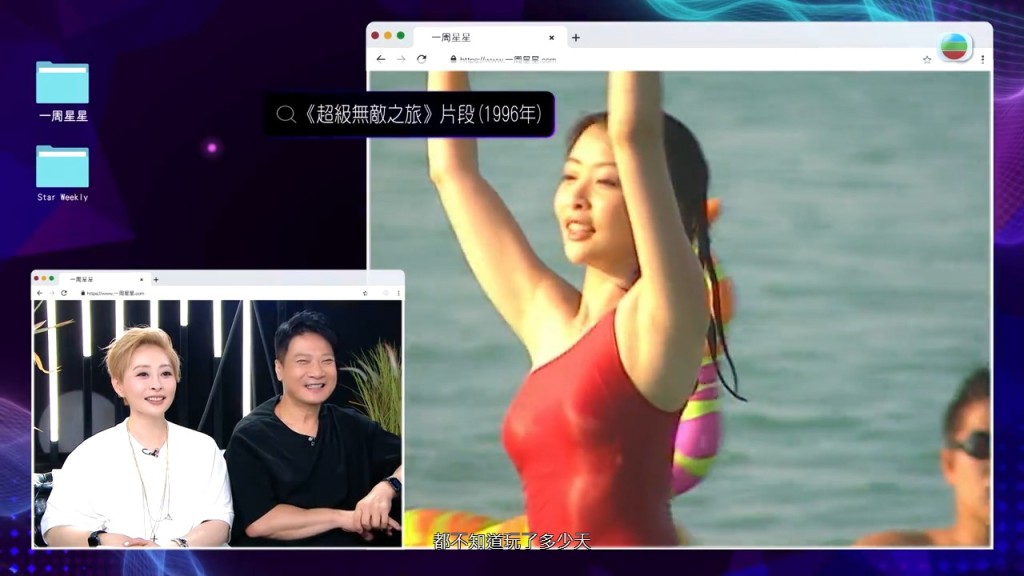The image size is (1024, 576).
Task: Add new tab in small browser window
Action: pyautogui.click(x=155, y=280)
